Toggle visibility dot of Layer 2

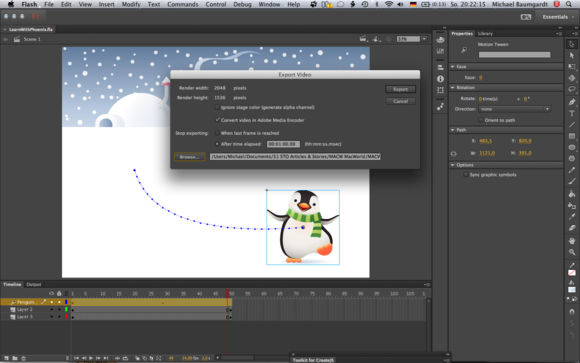click(52, 309)
